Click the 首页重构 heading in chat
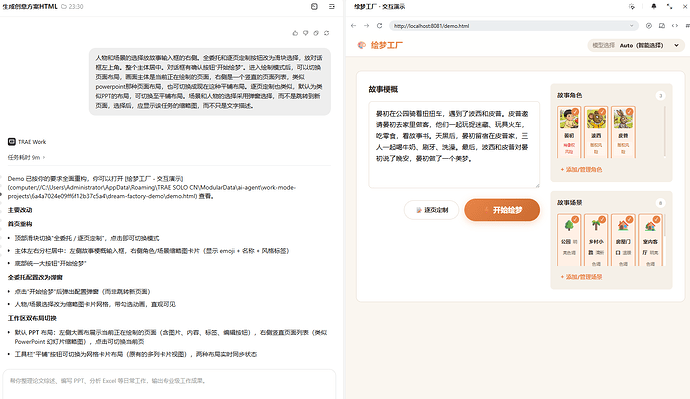 (x=20, y=224)
